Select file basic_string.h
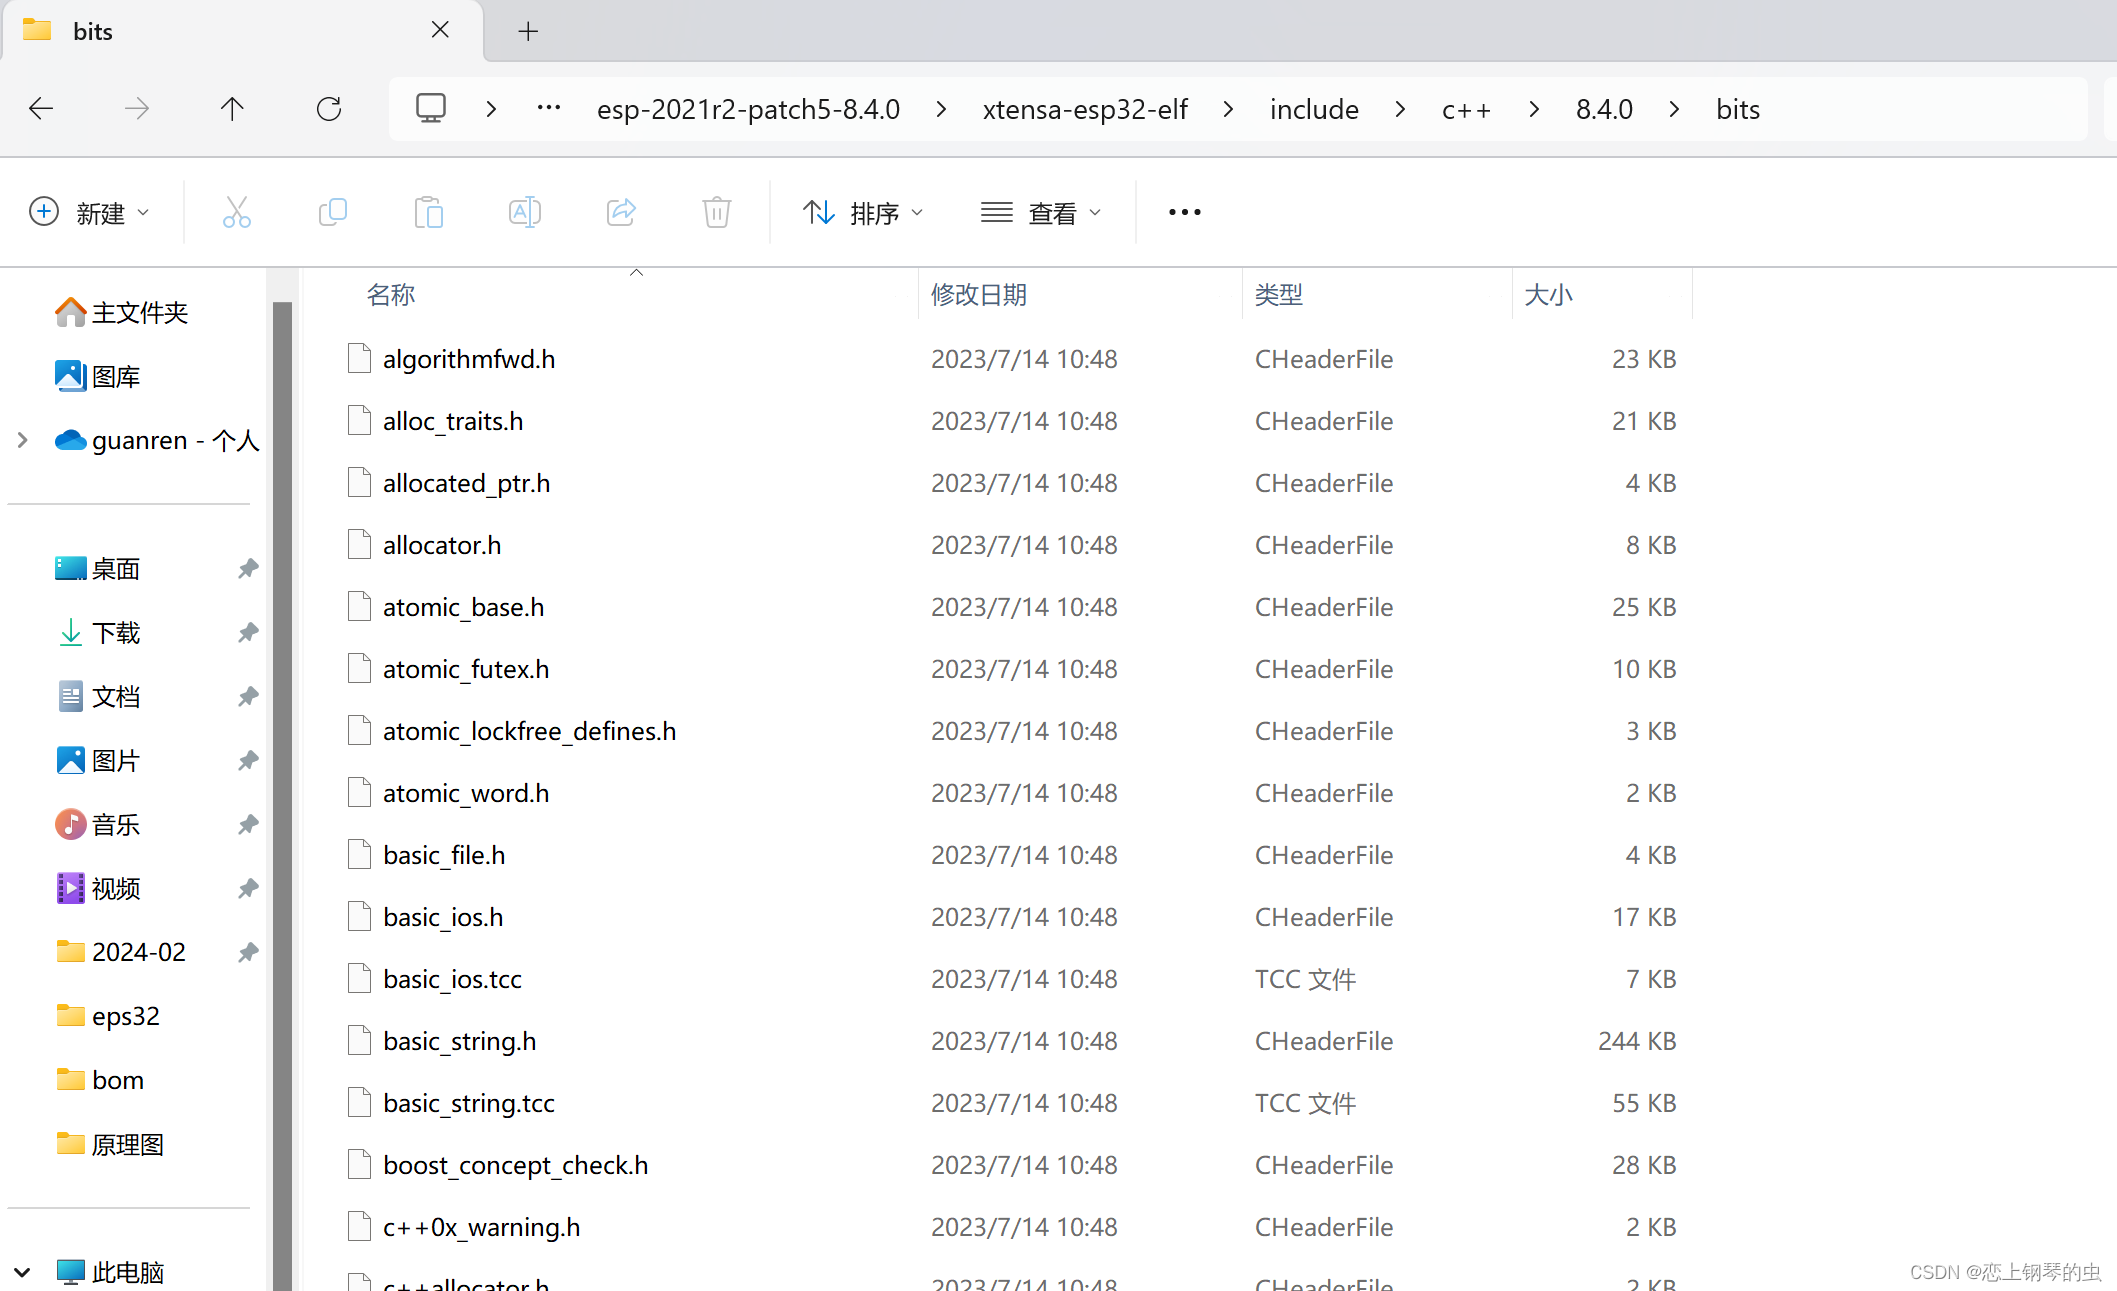This screenshot has width=2117, height=1291. 460,1041
